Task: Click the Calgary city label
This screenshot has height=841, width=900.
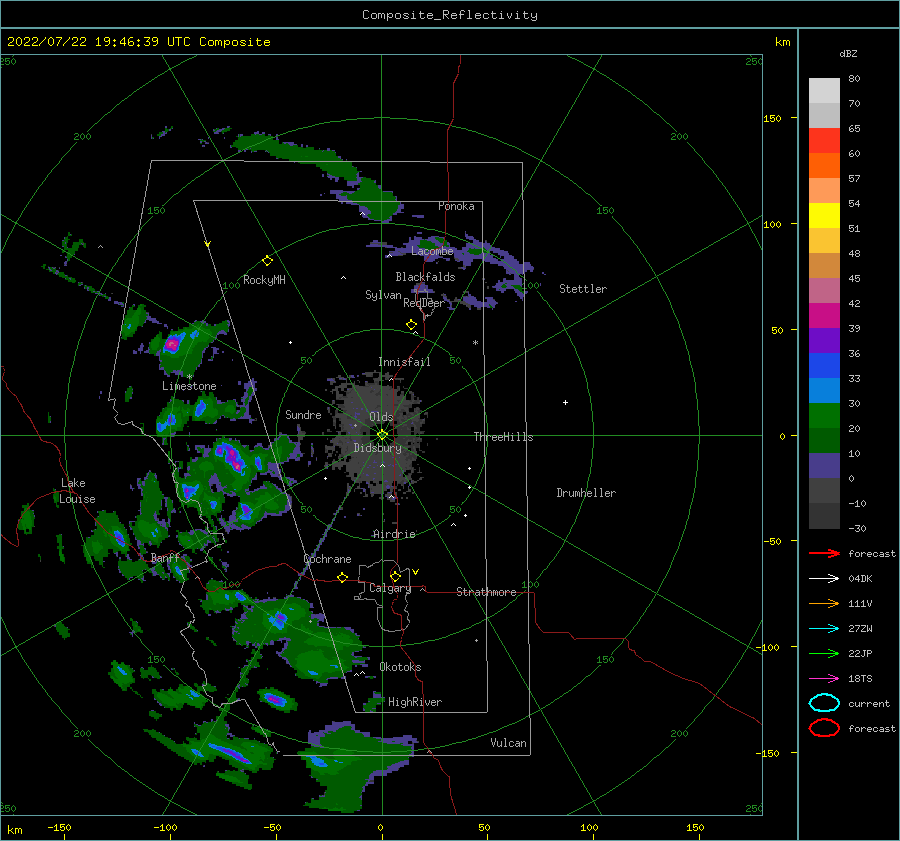Action: point(390,588)
